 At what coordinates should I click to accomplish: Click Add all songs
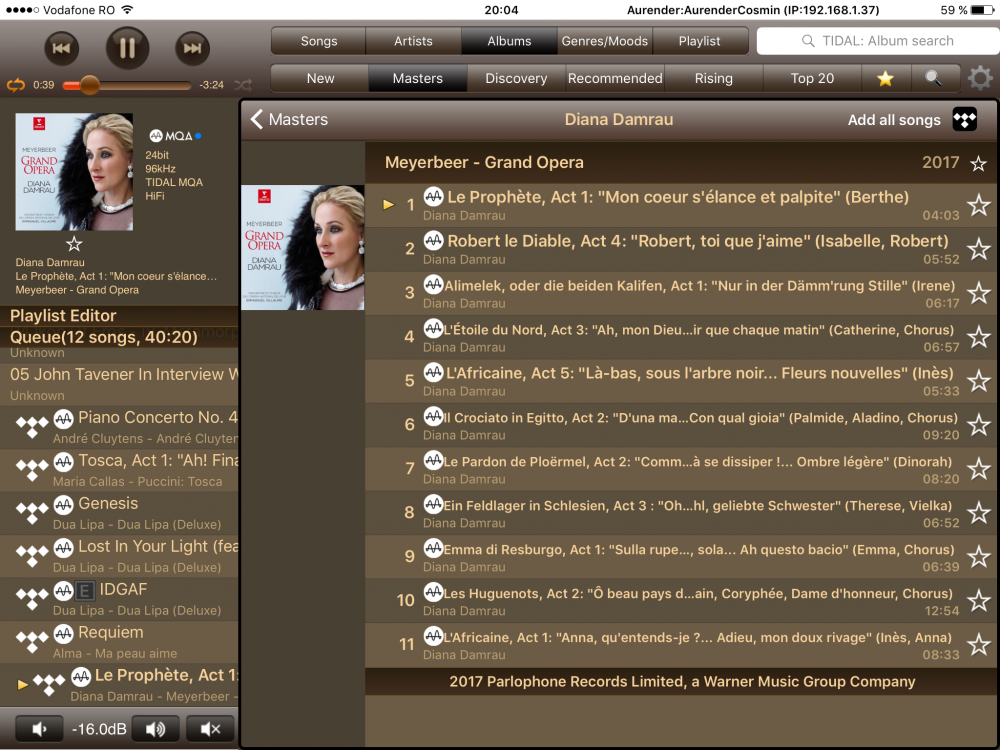pos(893,120)
